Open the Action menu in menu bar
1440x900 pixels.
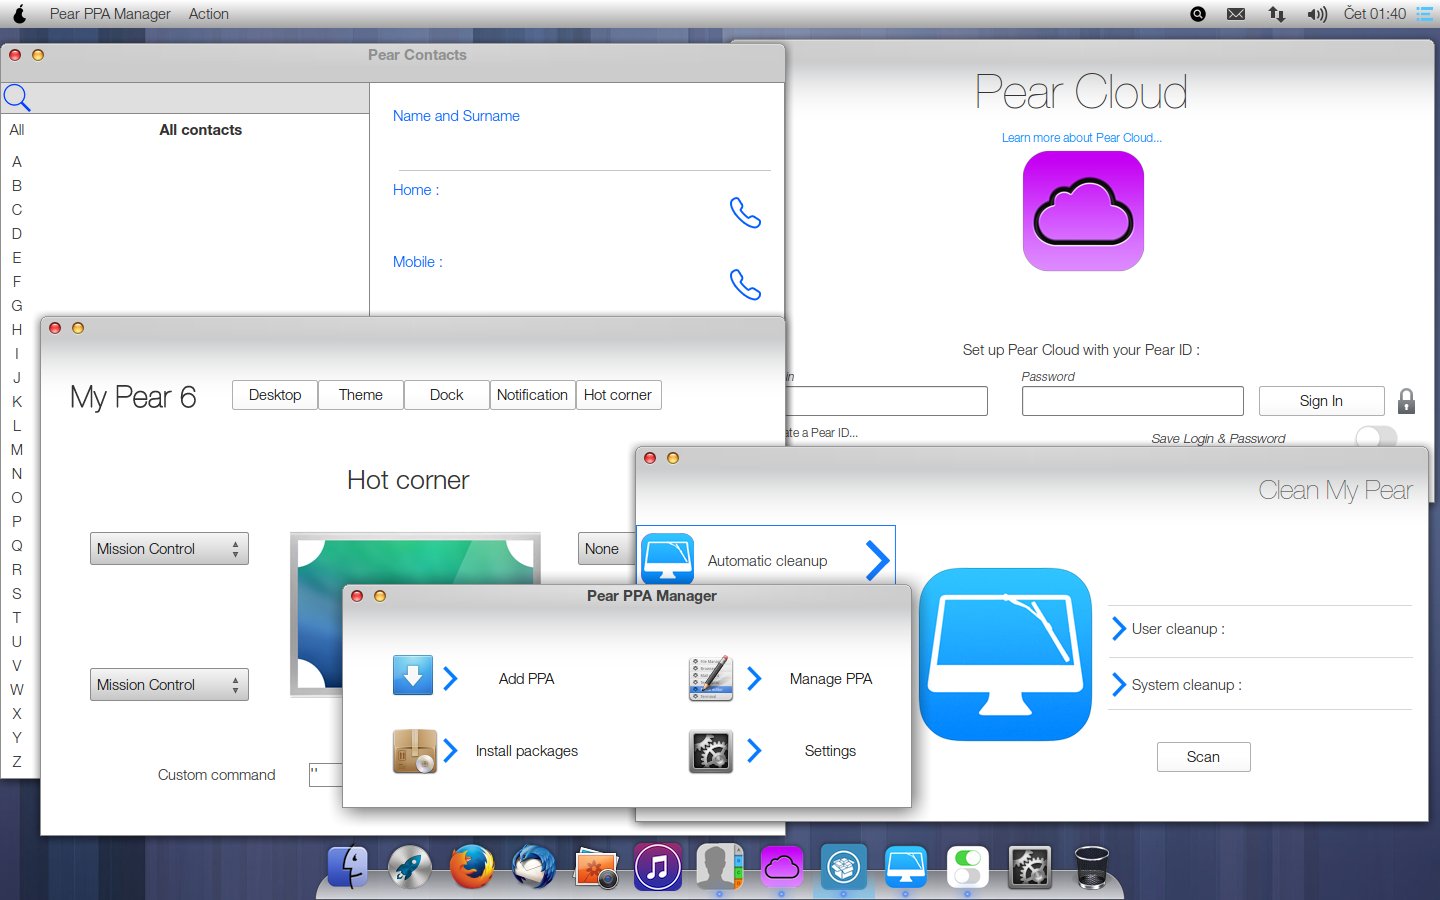pyautogui.click(x=208, y=14)
